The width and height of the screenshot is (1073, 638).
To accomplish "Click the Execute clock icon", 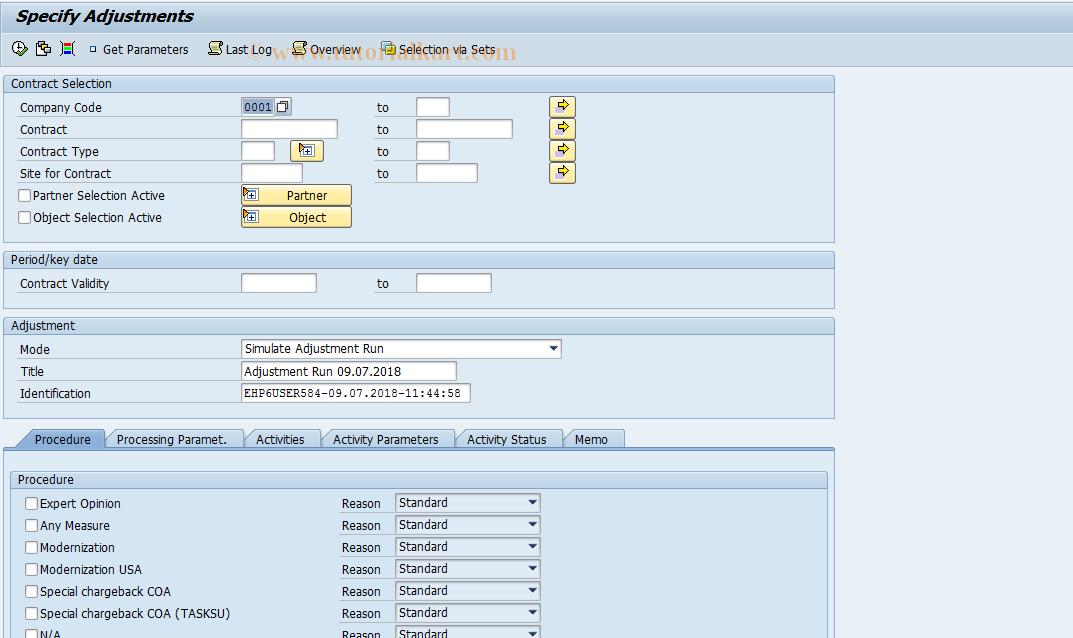I will 19,49.
